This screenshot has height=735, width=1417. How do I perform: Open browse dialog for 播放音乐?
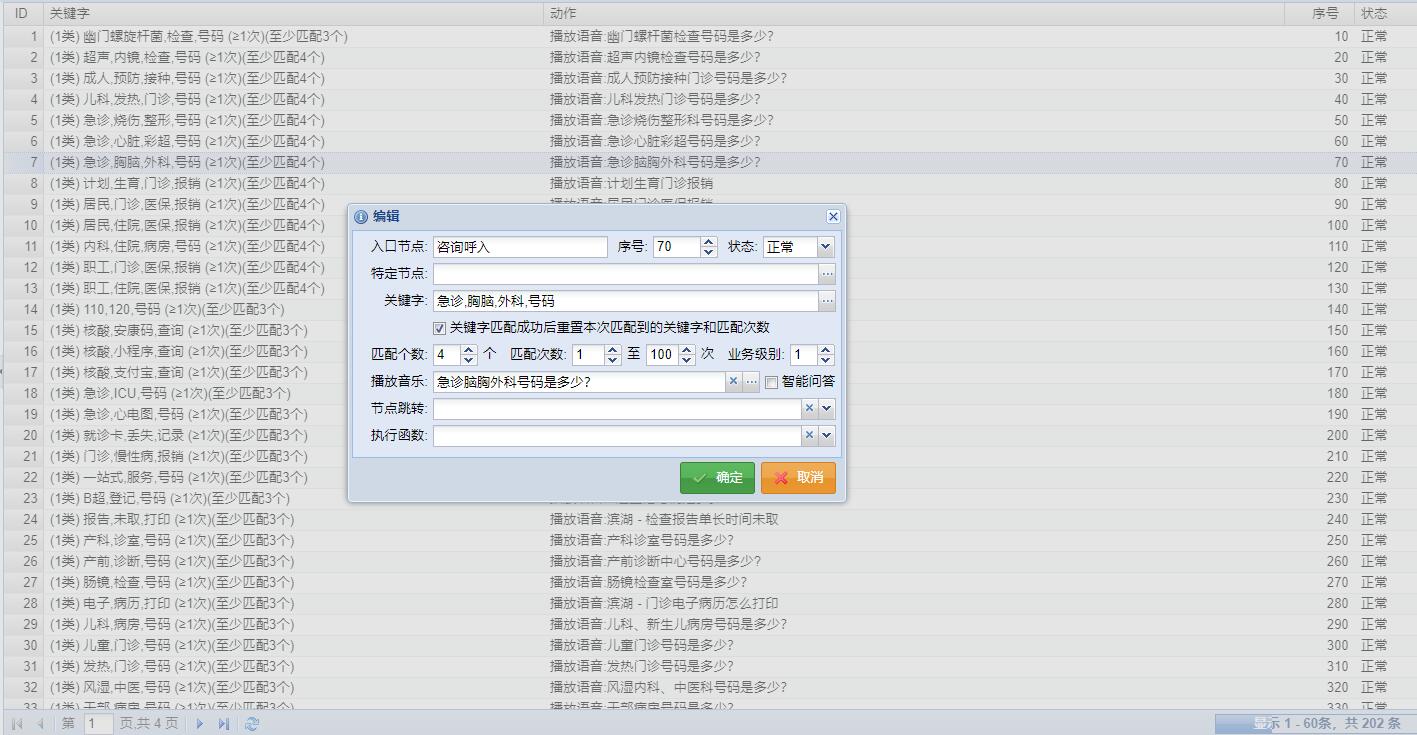tap(751, 382)
